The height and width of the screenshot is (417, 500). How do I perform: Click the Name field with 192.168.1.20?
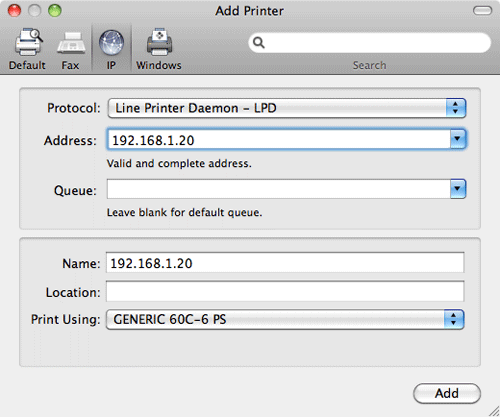point(285,263)
